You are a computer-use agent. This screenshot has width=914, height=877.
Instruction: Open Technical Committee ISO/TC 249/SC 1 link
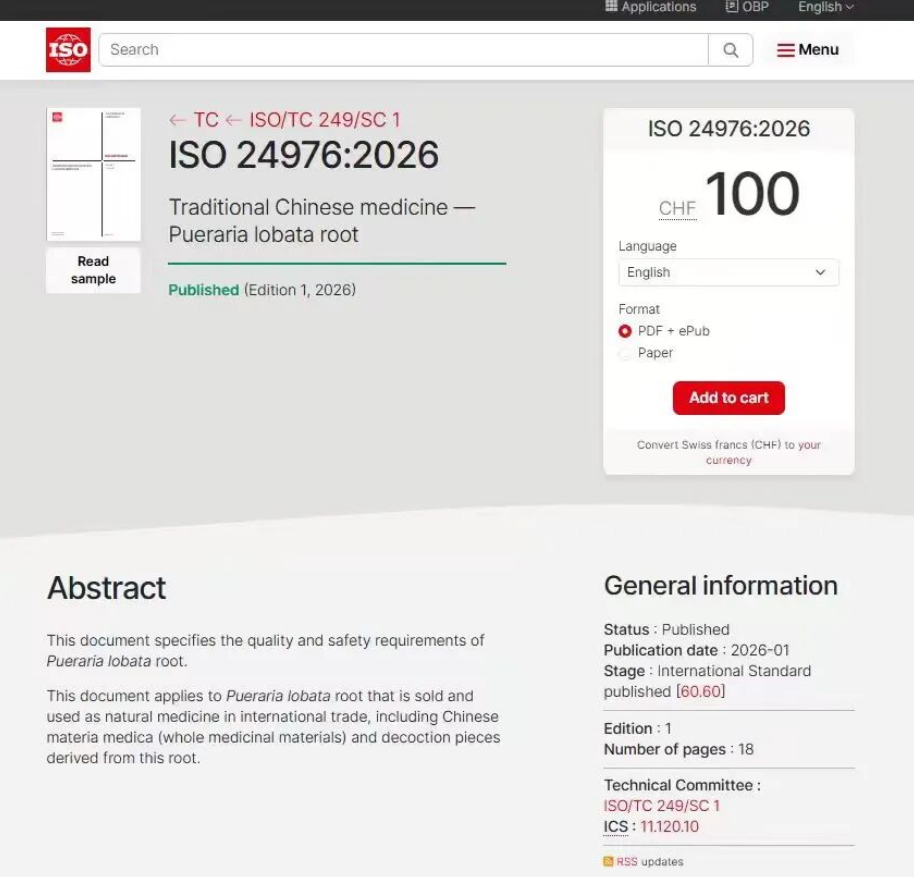(661, 806)
